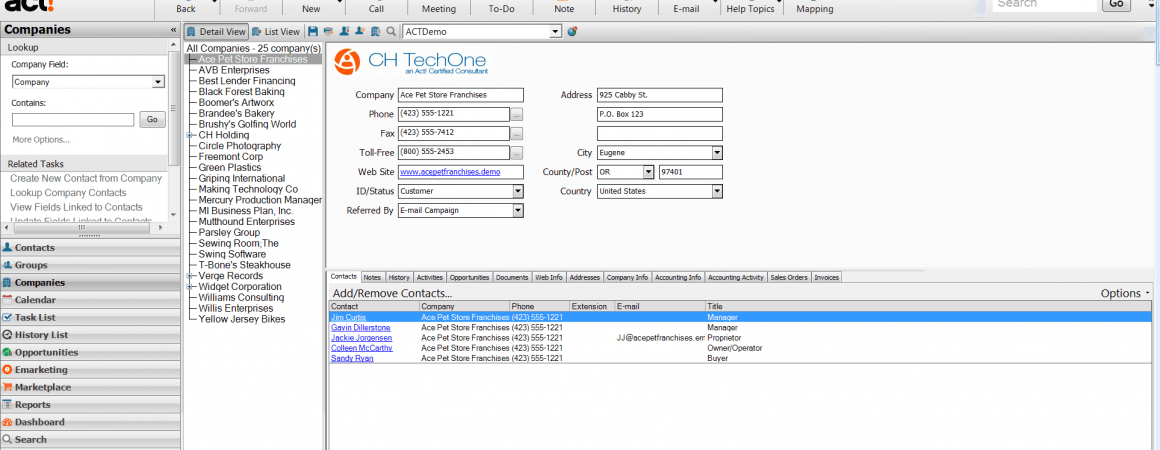Click the Call toolbar button
Viewport: 1160px width, 450px height.
click(x=376, y=8)
